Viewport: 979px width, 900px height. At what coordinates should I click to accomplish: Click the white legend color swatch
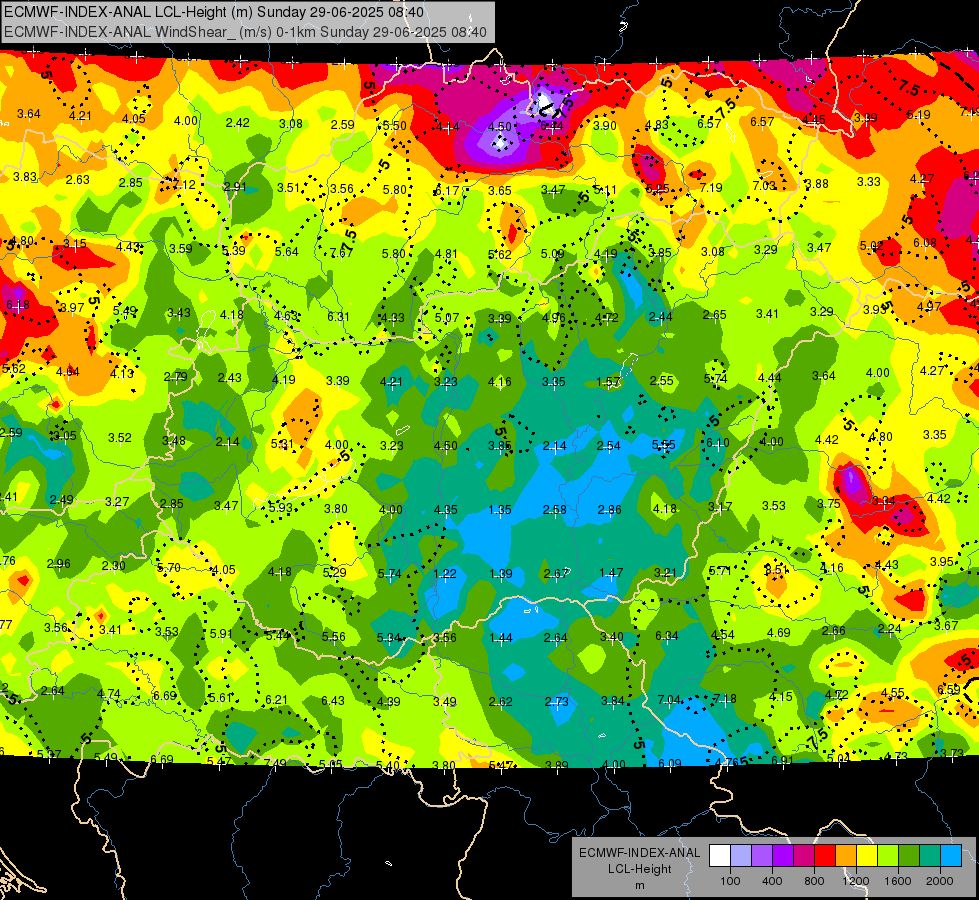[x=720, y=856]
